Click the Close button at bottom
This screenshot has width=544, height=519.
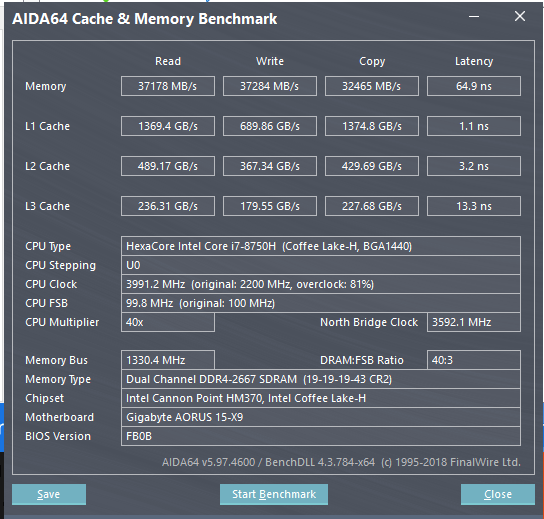498,494
